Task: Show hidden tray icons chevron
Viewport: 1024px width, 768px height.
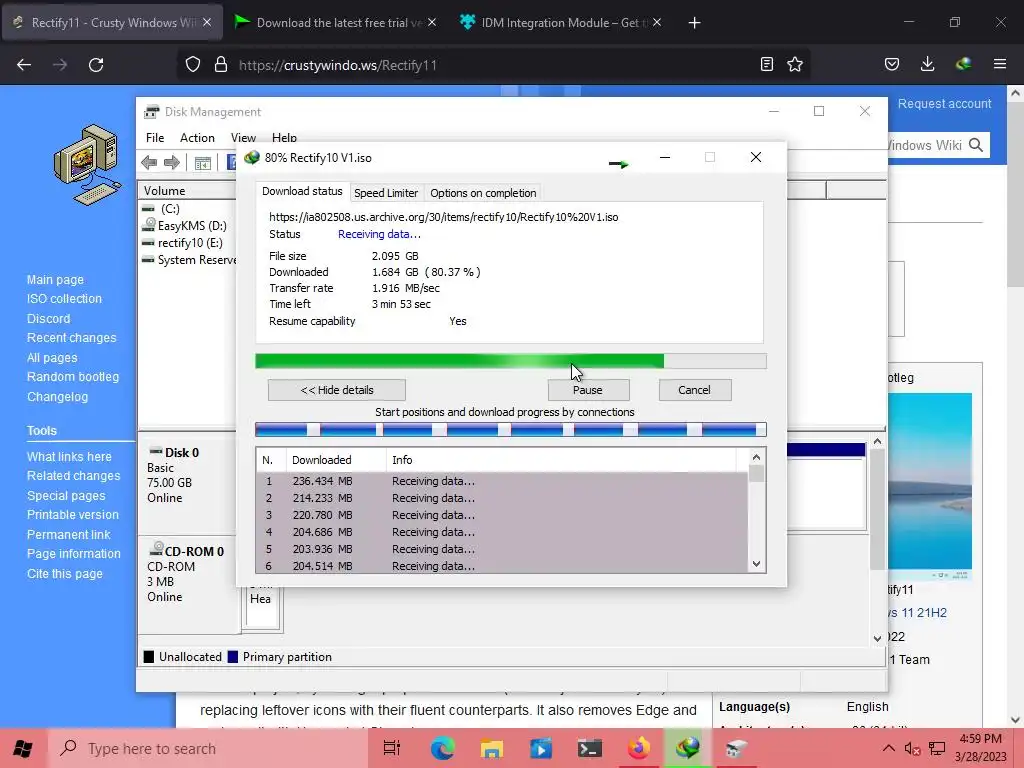Action: tap(889, 748)
